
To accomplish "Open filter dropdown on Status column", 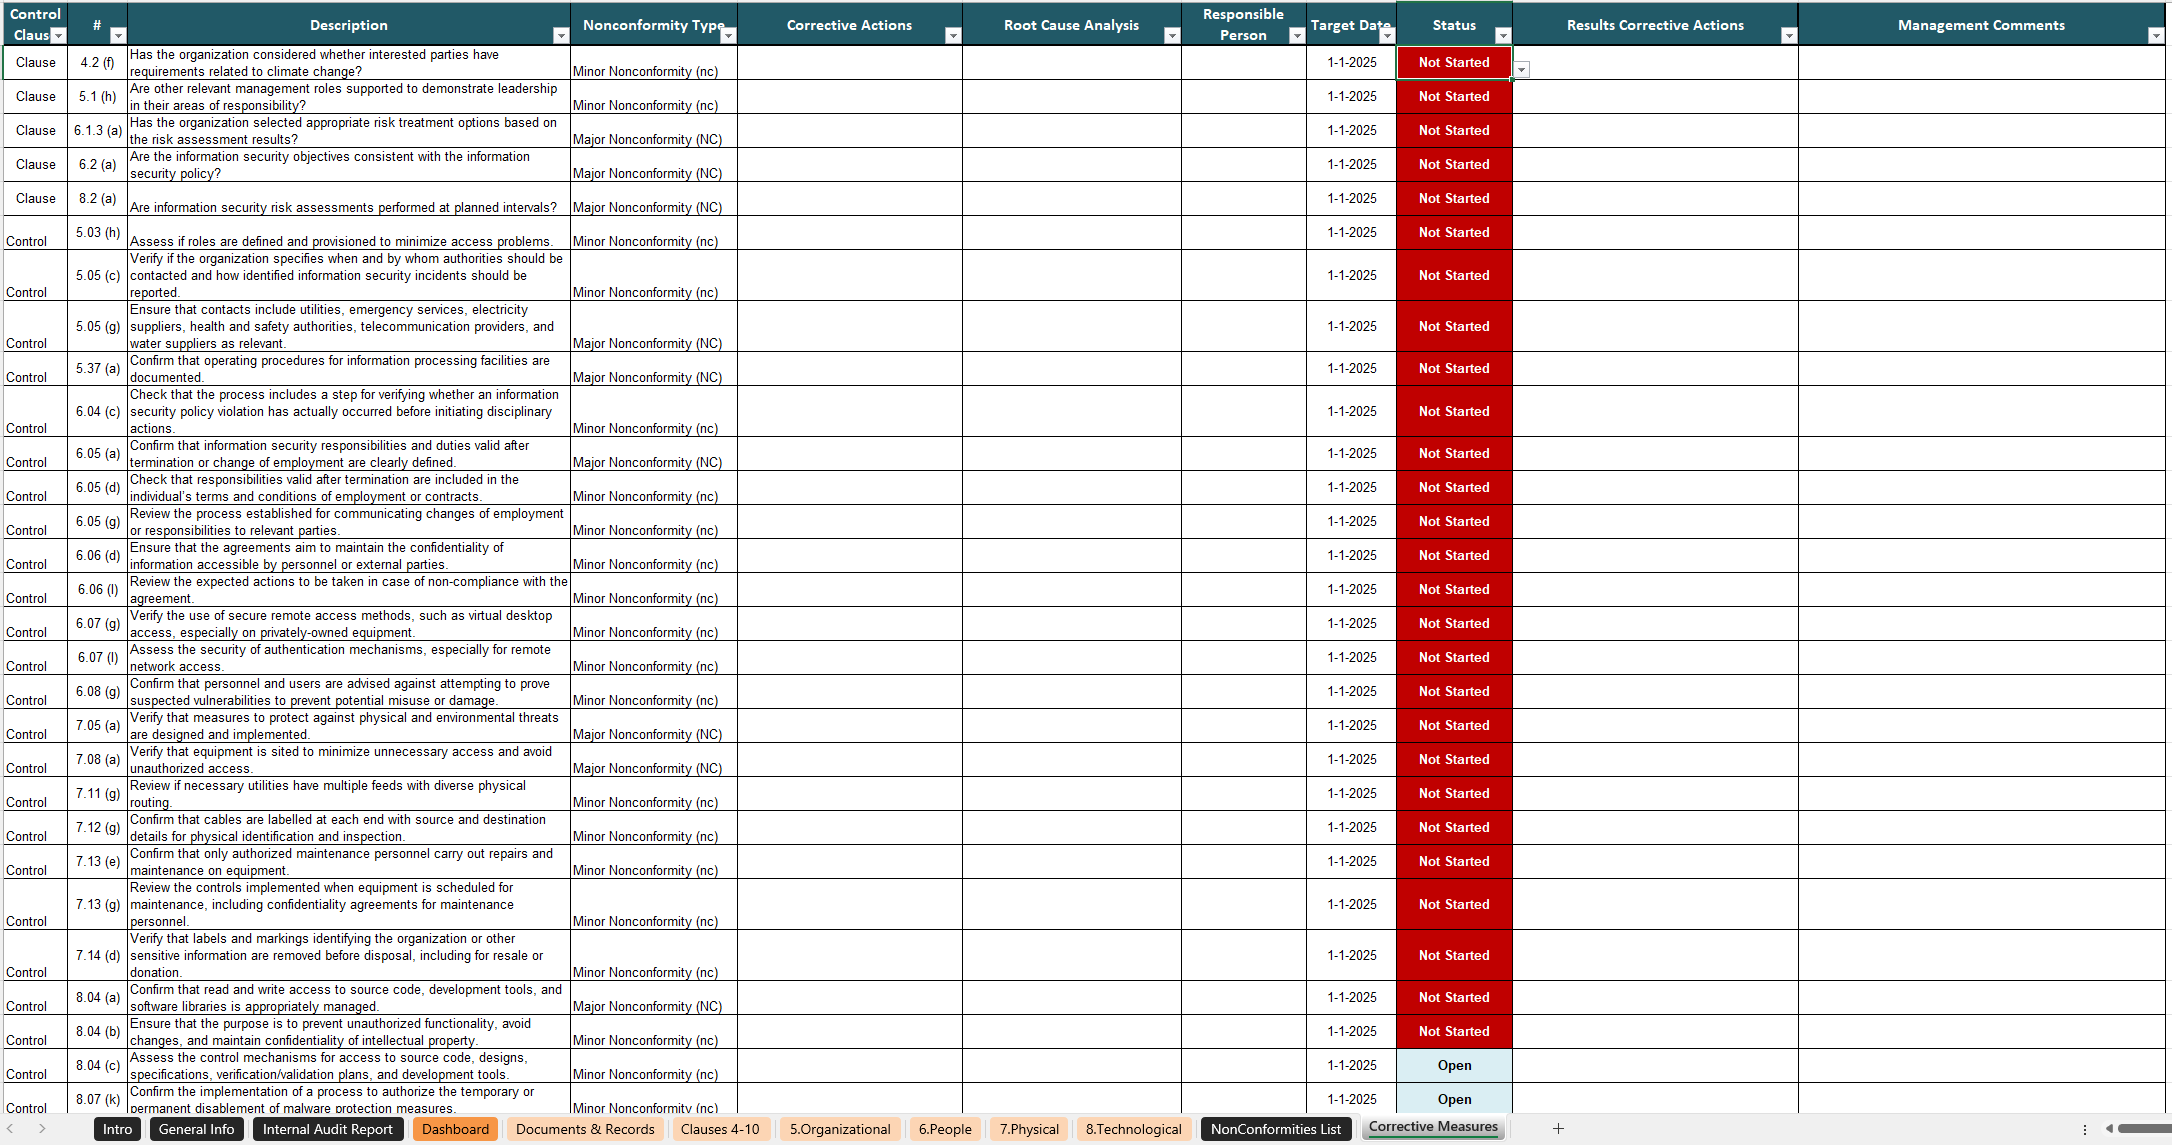I will (x=1503, y=36).
